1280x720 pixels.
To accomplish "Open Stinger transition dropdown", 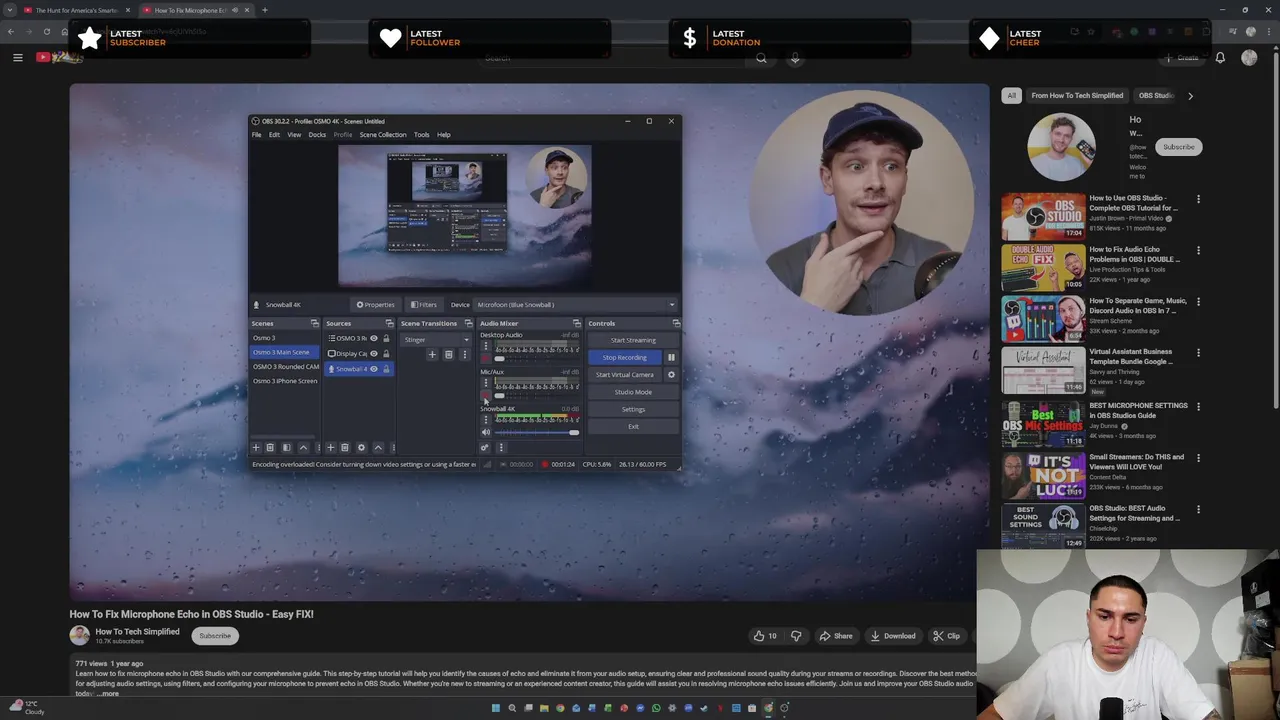I will [x=436, y=340].
